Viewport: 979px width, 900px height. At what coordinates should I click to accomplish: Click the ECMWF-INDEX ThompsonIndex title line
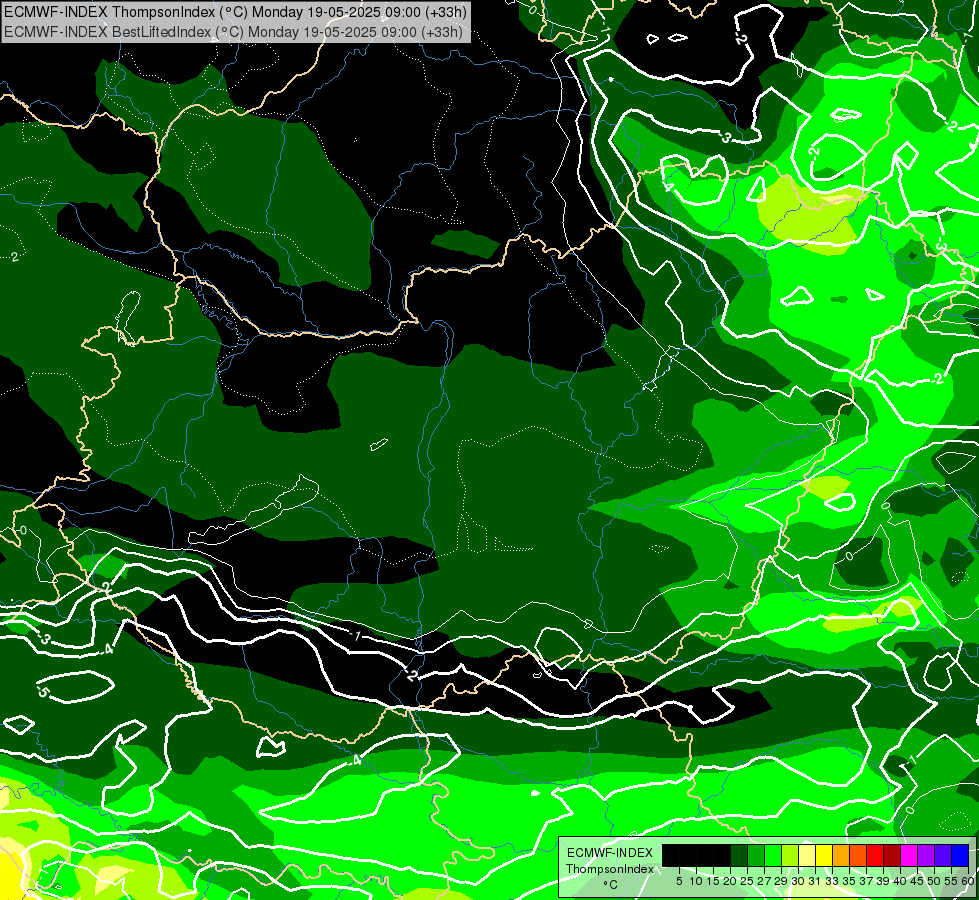tap(235, 11)
